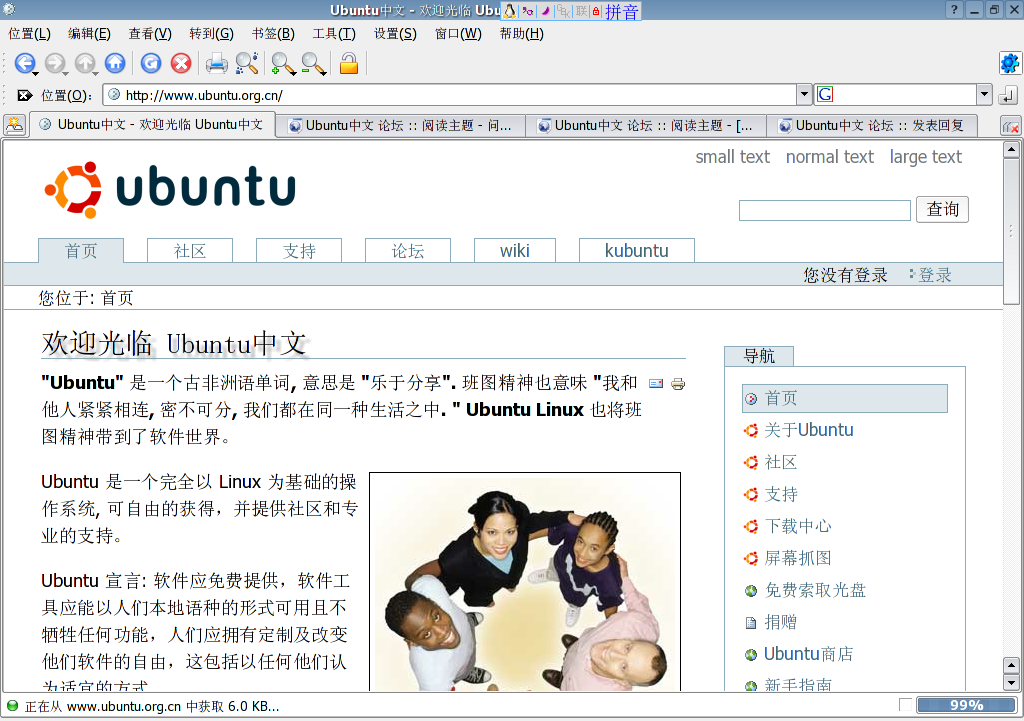Switch to the 阅读主题 - [... browser tab
The width and height of the screenshot is (1024, 721).
(647, 125)
